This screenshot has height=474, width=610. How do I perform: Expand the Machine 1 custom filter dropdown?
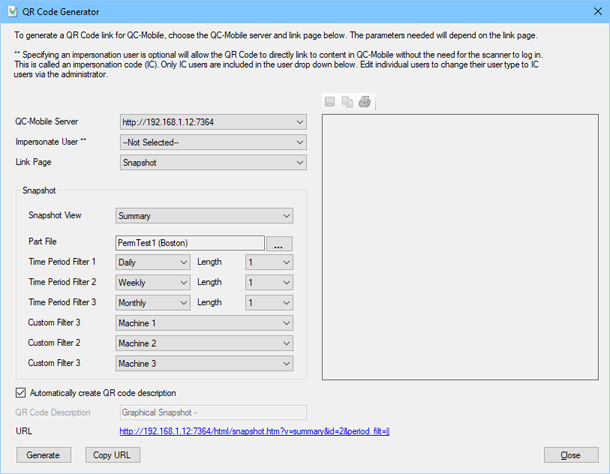[x=204, y=323]
